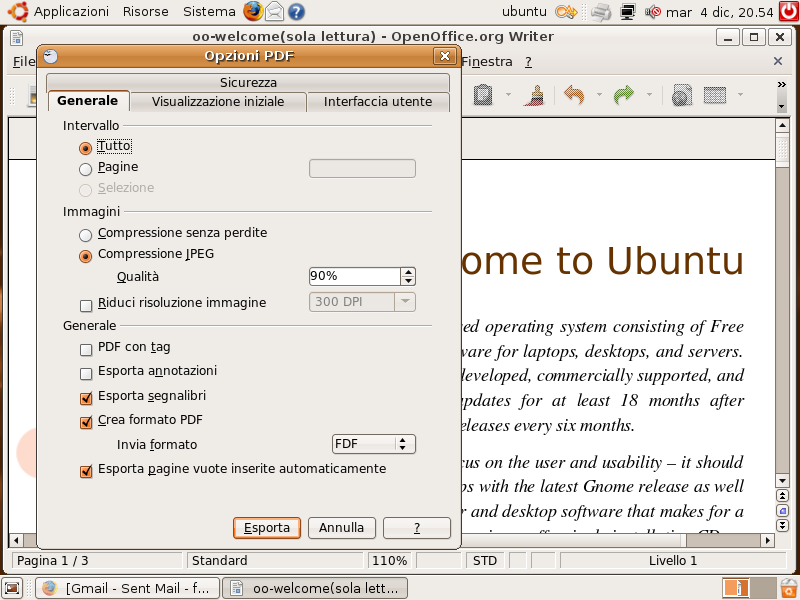
Task: Click the Undo arrow in toolbar
Action: point(574,95)
